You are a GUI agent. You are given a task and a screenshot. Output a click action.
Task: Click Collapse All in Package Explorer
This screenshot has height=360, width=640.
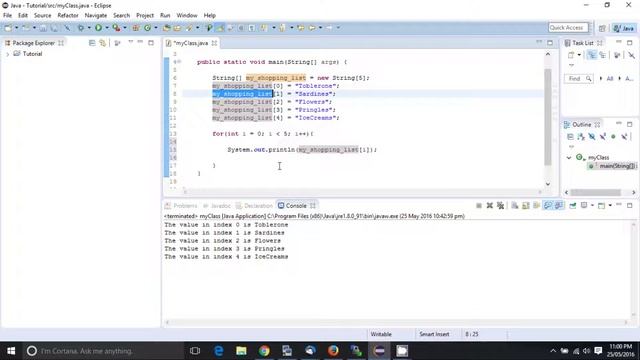92,43
